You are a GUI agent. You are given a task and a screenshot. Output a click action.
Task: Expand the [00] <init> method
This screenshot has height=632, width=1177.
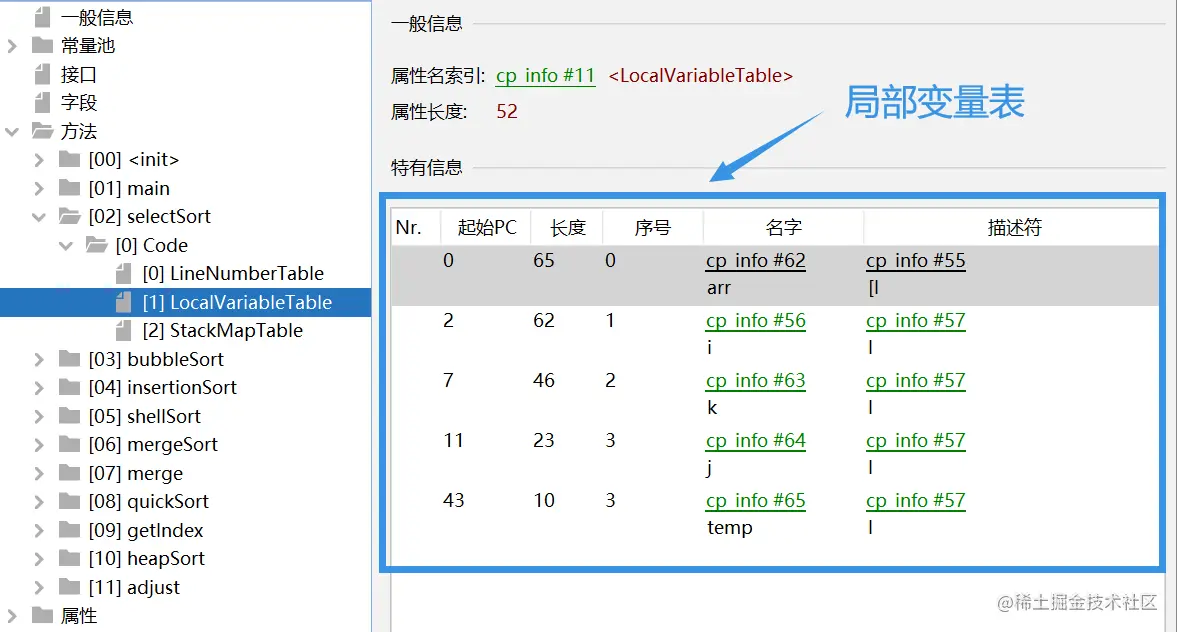[39, 160]
